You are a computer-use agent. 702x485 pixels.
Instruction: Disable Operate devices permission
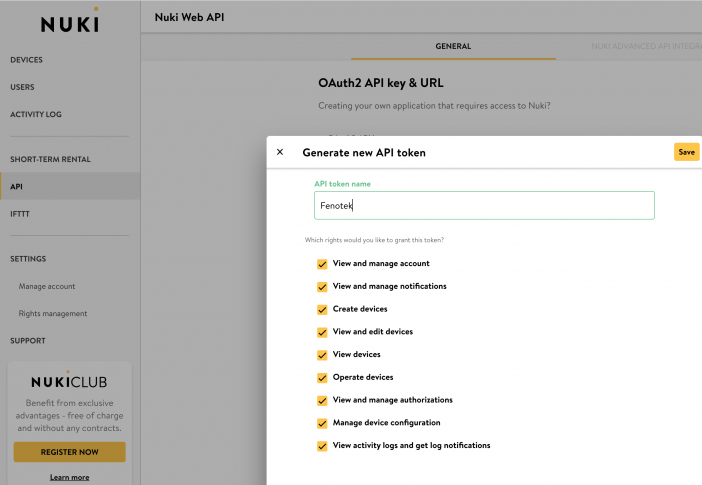click(322, 378)
